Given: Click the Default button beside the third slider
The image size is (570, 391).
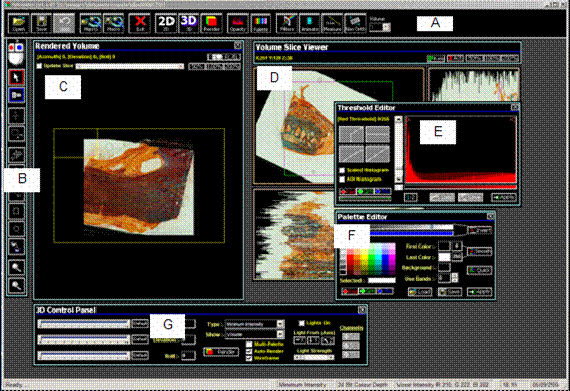Looking at the screenshot, I should click(140, 355).
